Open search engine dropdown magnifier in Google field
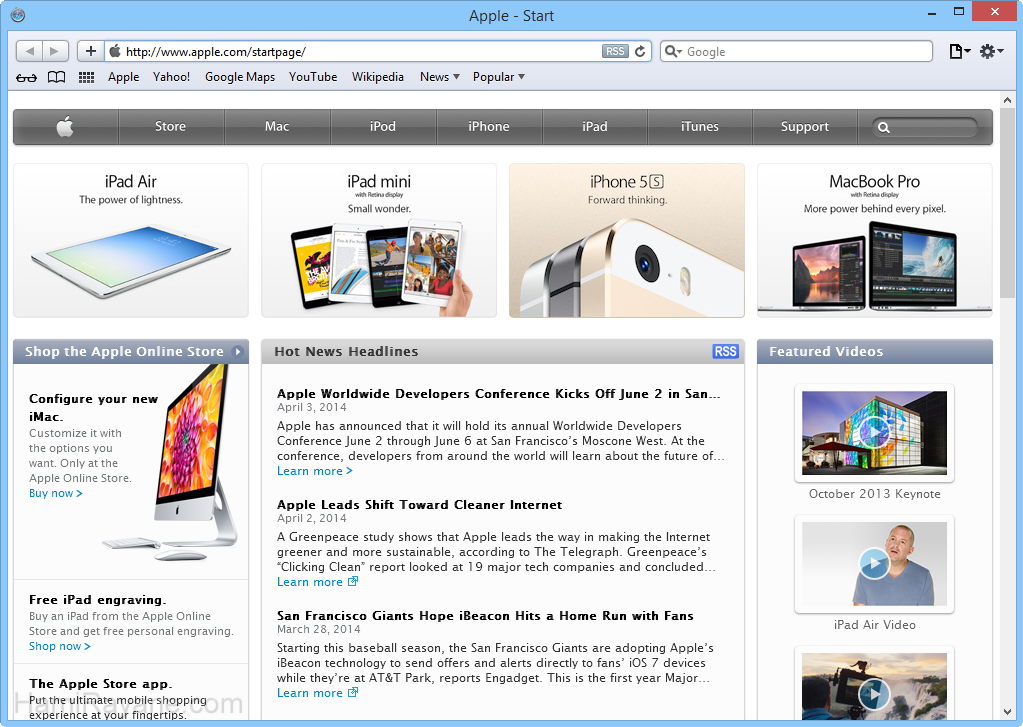1023x727 pixels. [673, 52]
